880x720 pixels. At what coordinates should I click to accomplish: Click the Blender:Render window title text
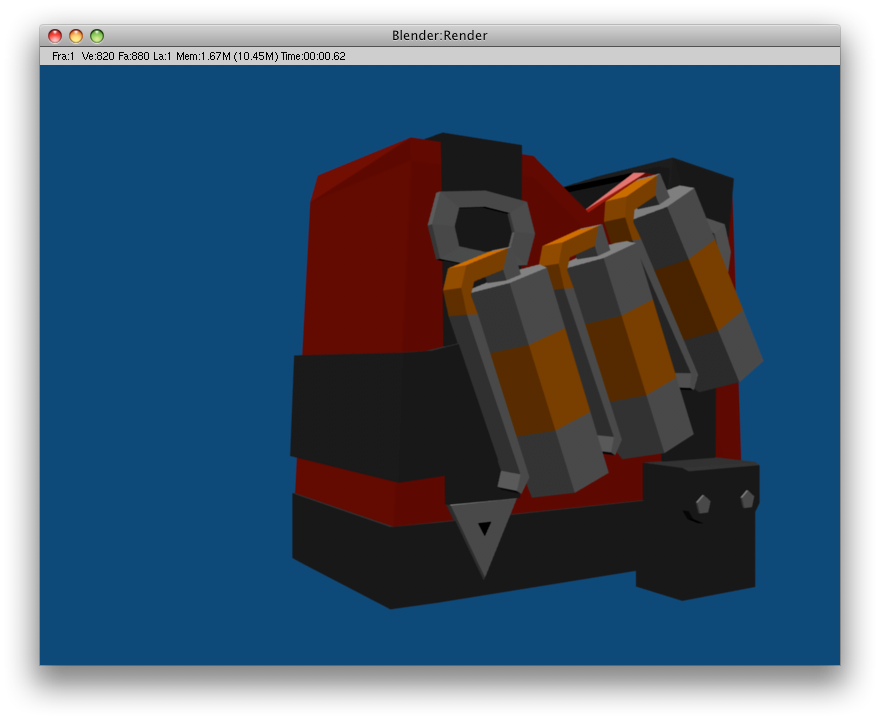pyautogui.click(x=440, y=36)
